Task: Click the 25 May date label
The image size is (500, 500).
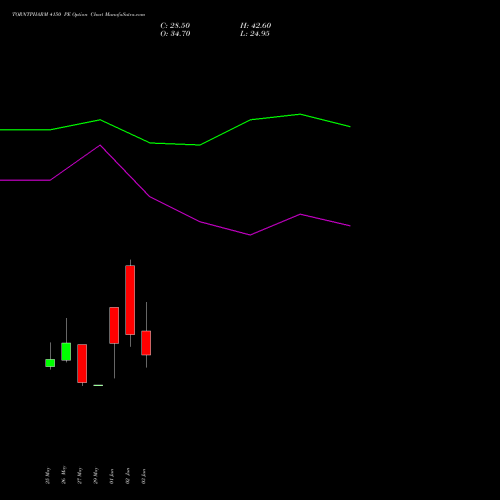Action: point(48,476)
